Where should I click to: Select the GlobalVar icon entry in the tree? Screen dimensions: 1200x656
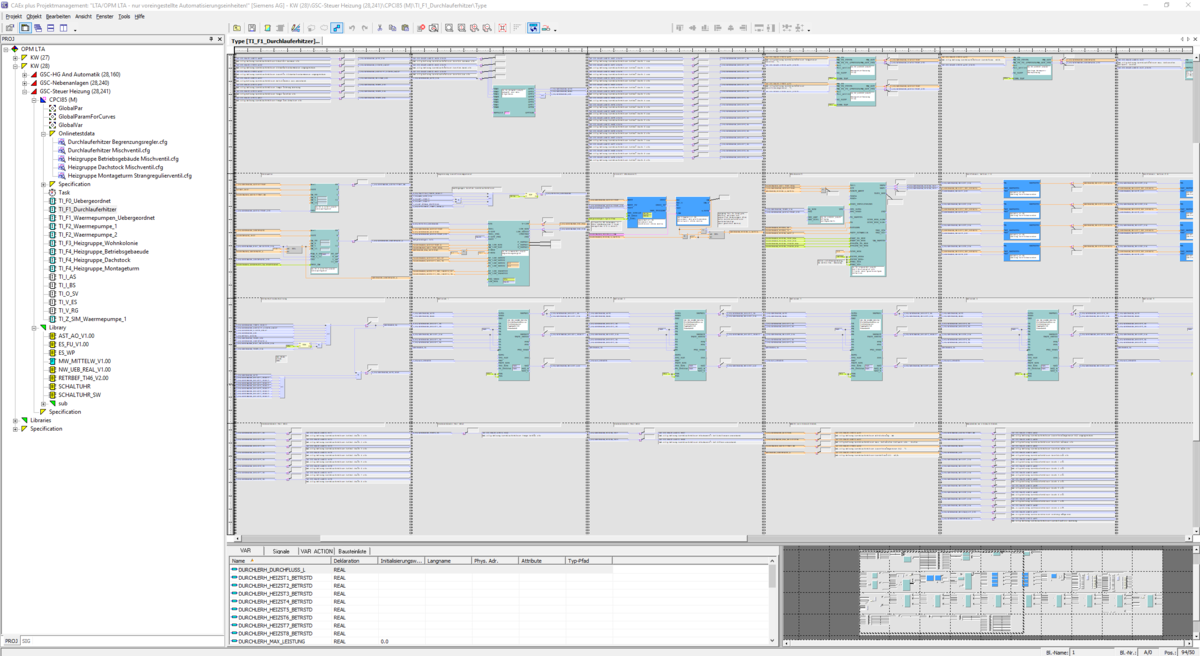tap(52, 125)
